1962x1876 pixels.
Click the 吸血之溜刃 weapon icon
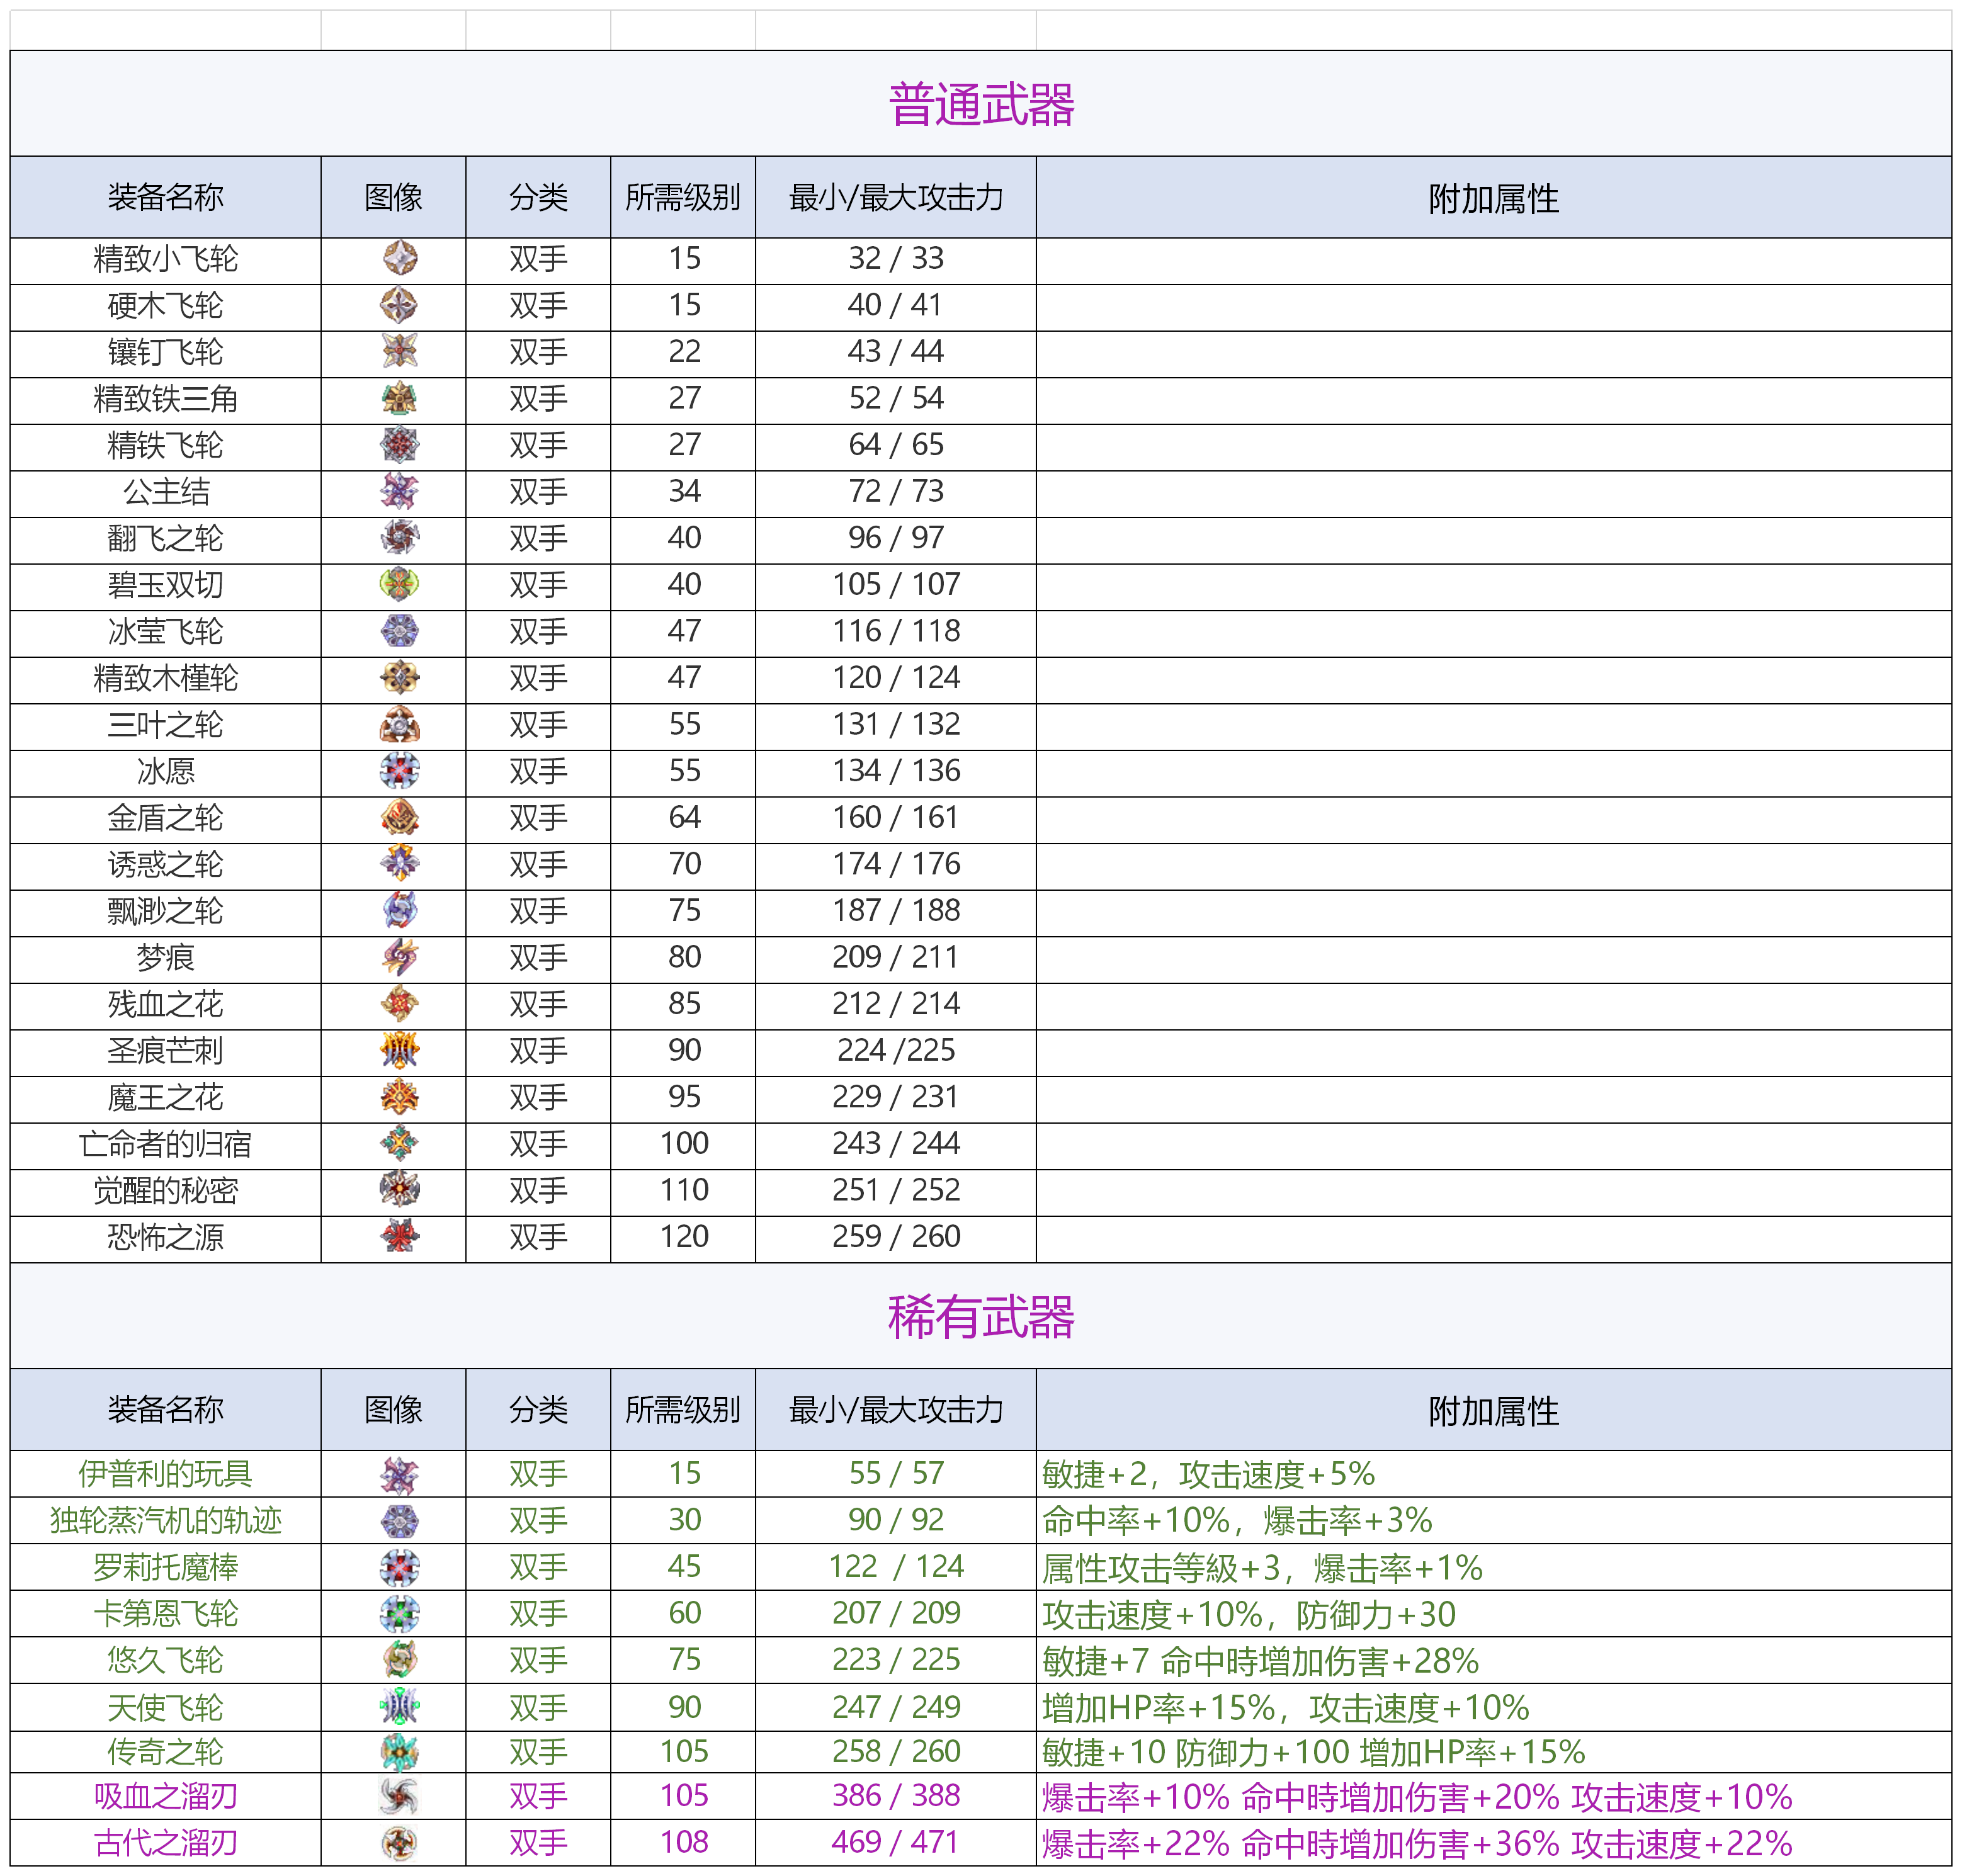400,1796
